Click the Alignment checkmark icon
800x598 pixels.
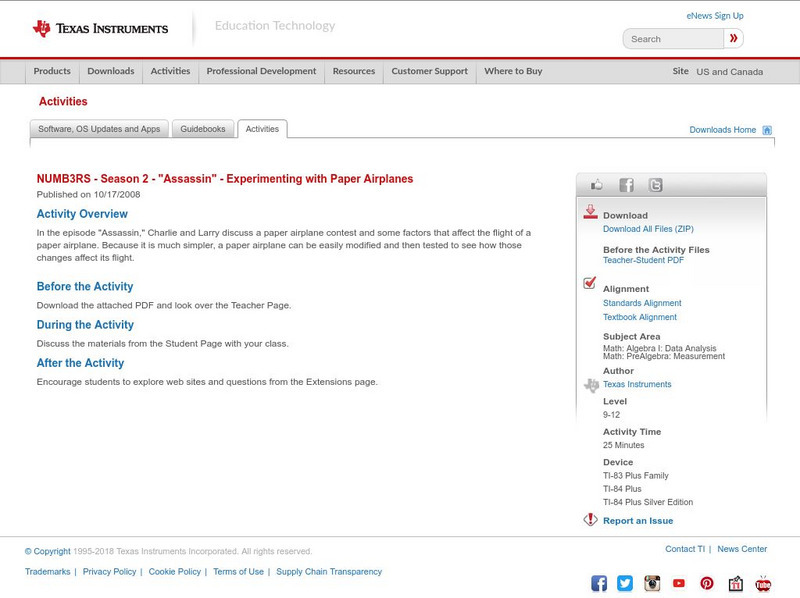coord(590,283)
